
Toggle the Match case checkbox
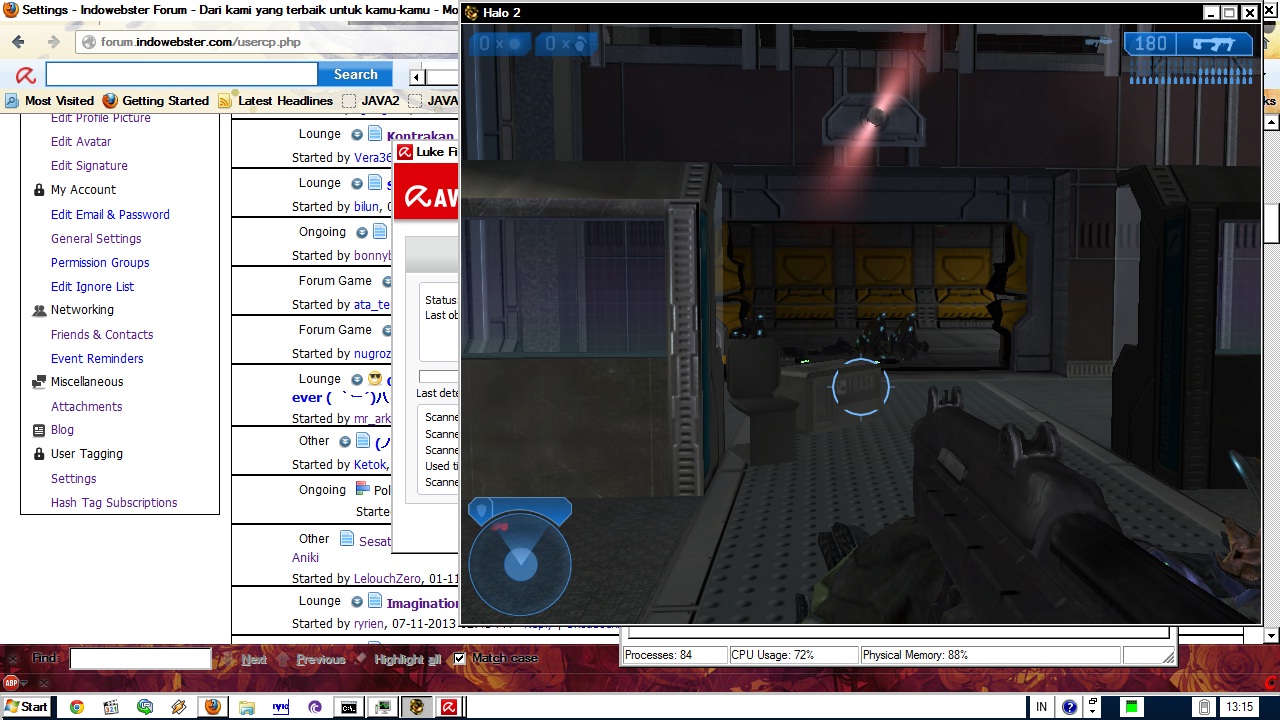(x=460, y=658)
